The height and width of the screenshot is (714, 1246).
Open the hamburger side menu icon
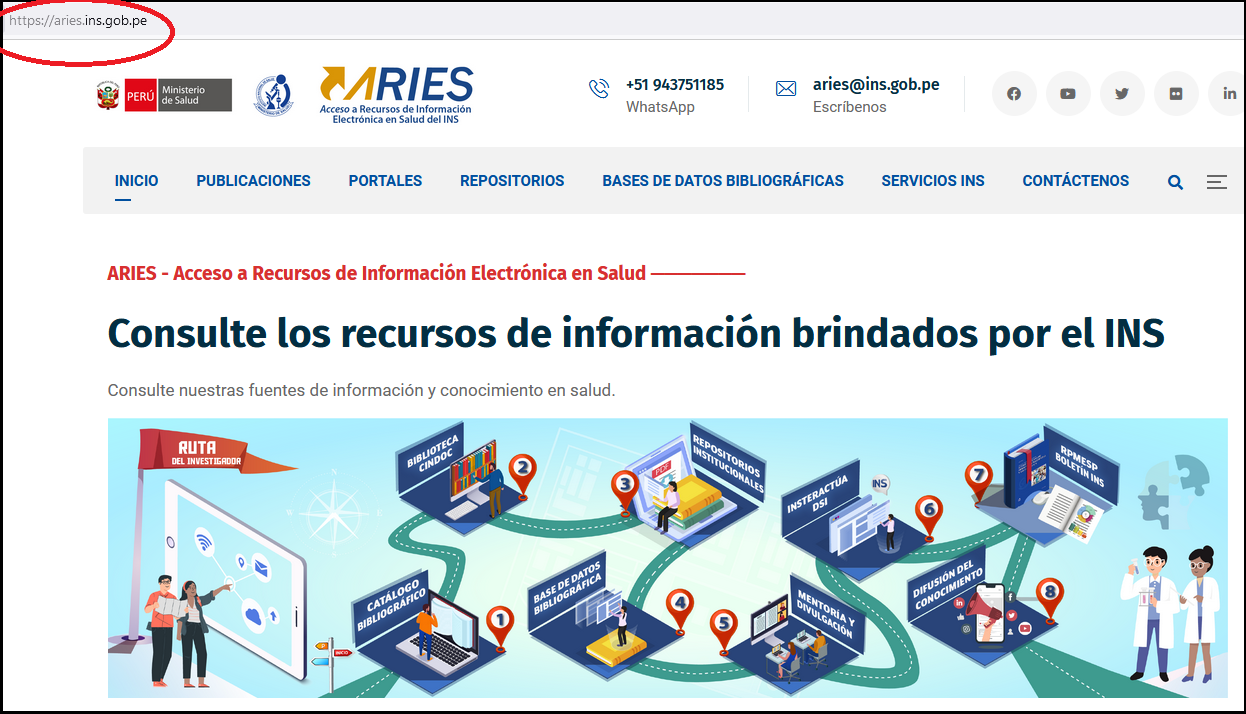[1217, 182]
